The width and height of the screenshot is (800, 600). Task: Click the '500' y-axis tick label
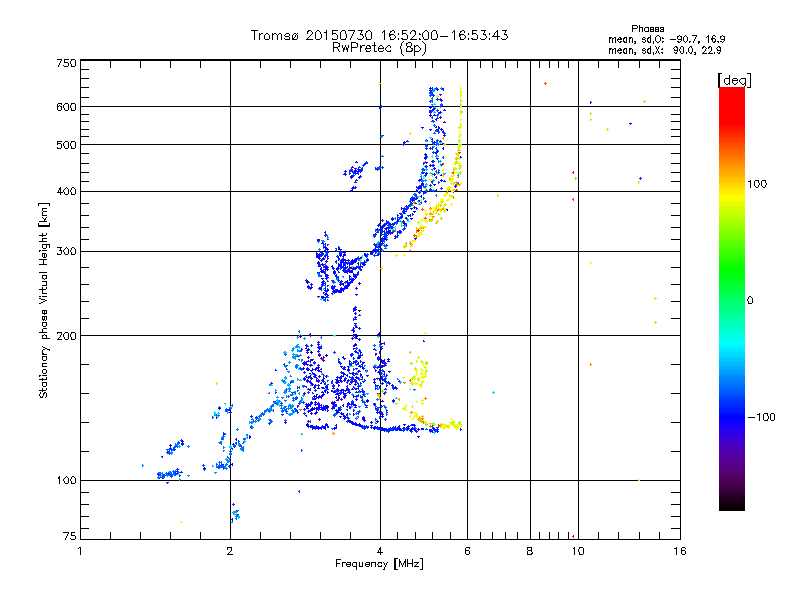(x=66, y=145)
